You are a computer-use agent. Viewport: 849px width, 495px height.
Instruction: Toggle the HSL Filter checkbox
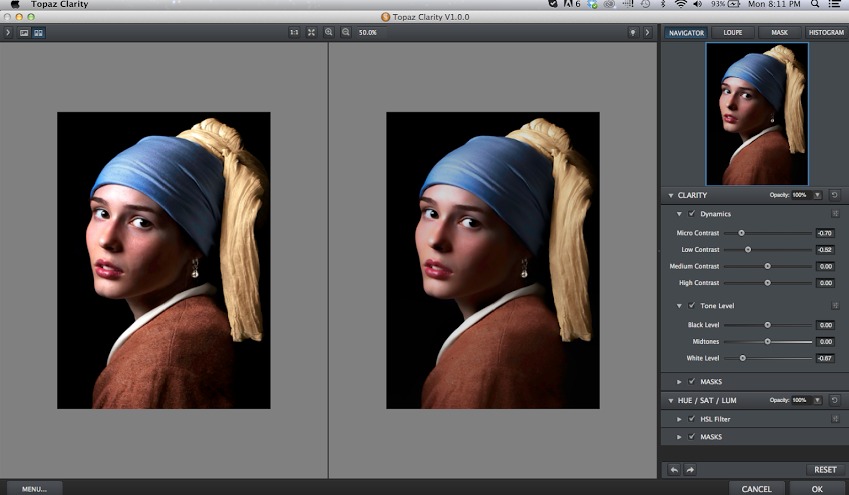(x=691, y=419)
